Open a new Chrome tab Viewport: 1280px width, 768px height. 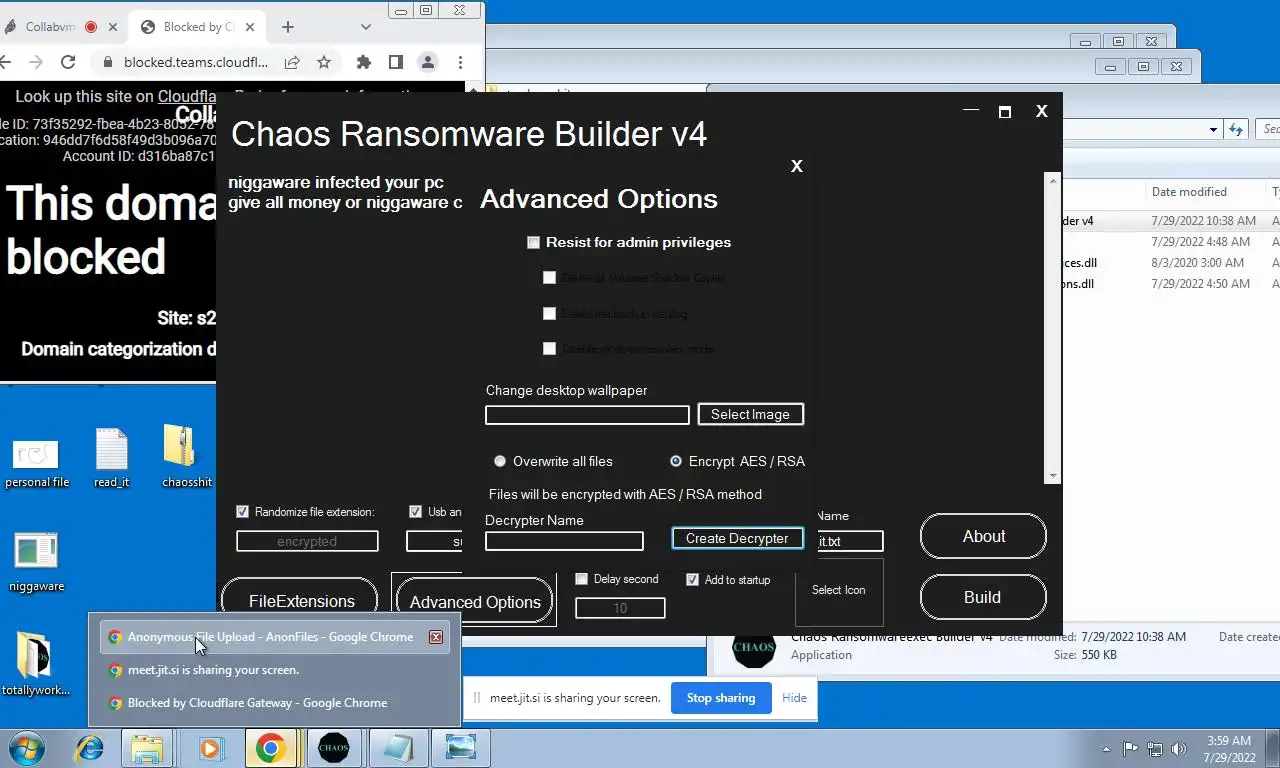click(288, 27)
